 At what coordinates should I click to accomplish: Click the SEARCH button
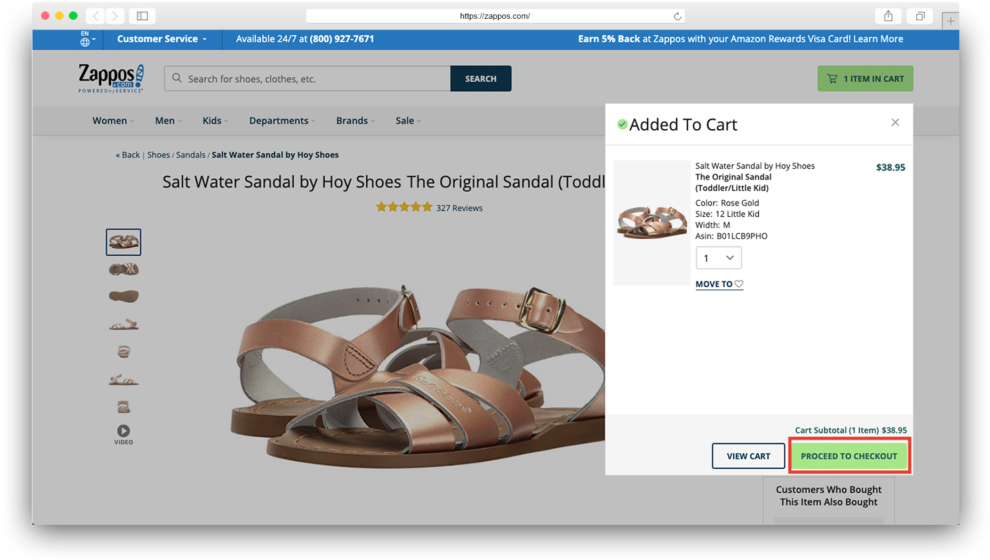[480, 78]
